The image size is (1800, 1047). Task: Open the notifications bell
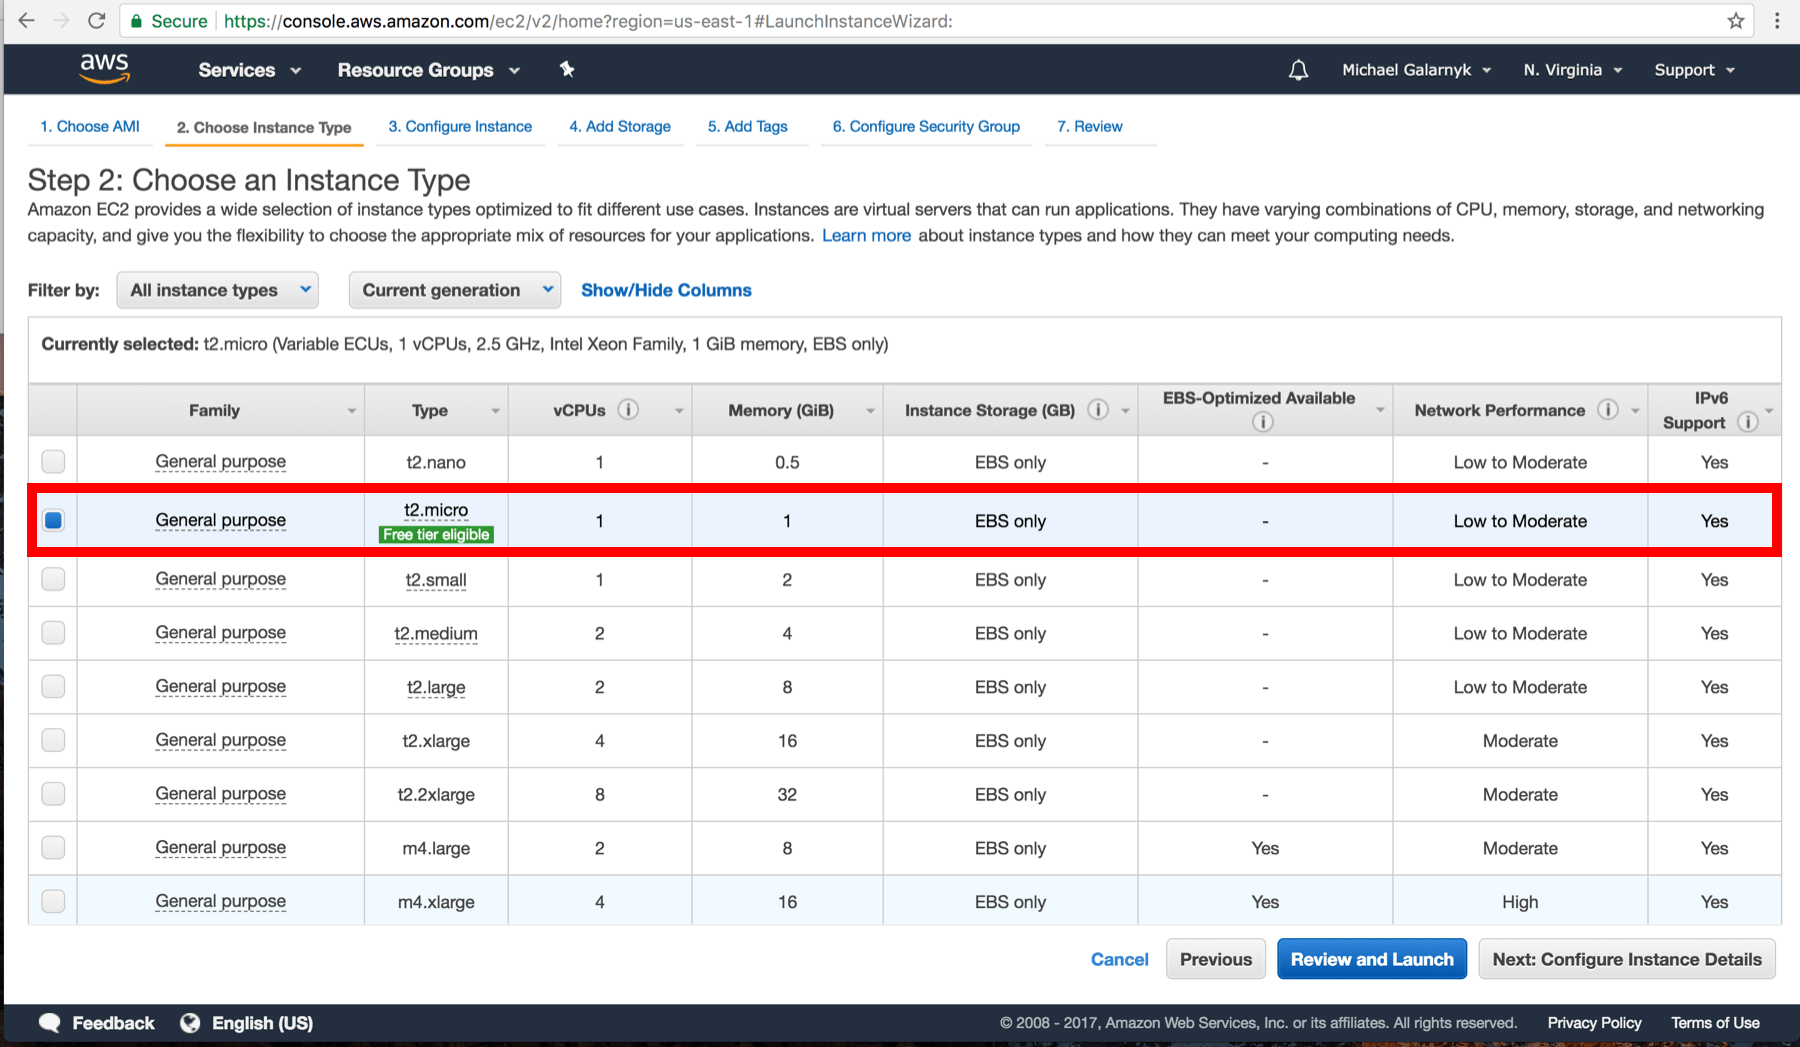tap(1297, 69)
